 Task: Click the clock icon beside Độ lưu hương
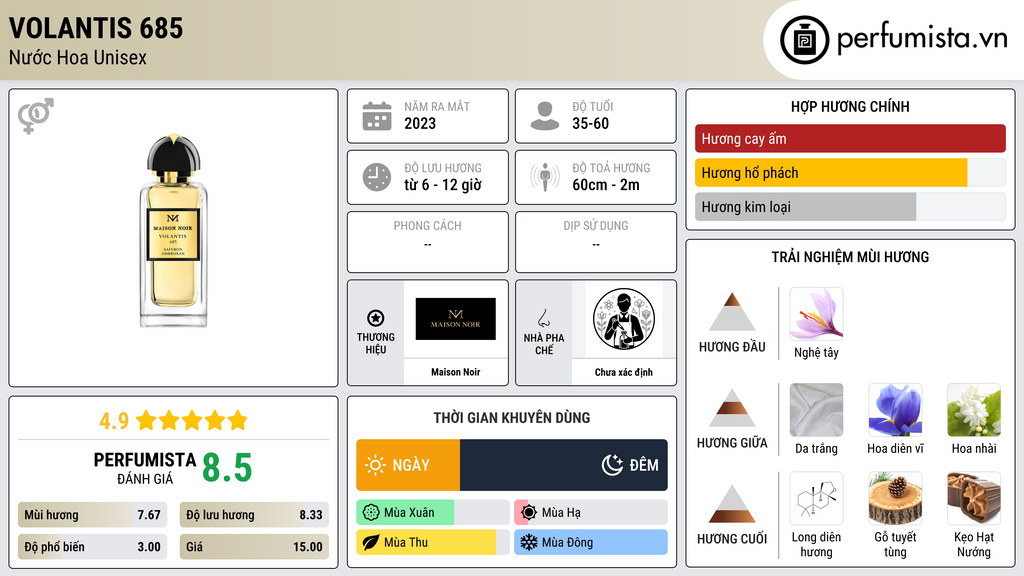tap(377, 177)
